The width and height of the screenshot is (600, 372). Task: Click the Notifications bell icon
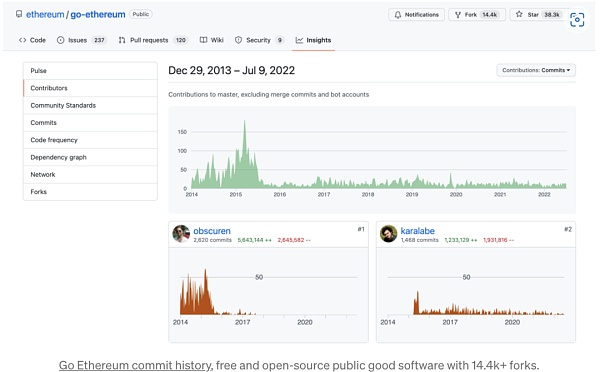398,15
